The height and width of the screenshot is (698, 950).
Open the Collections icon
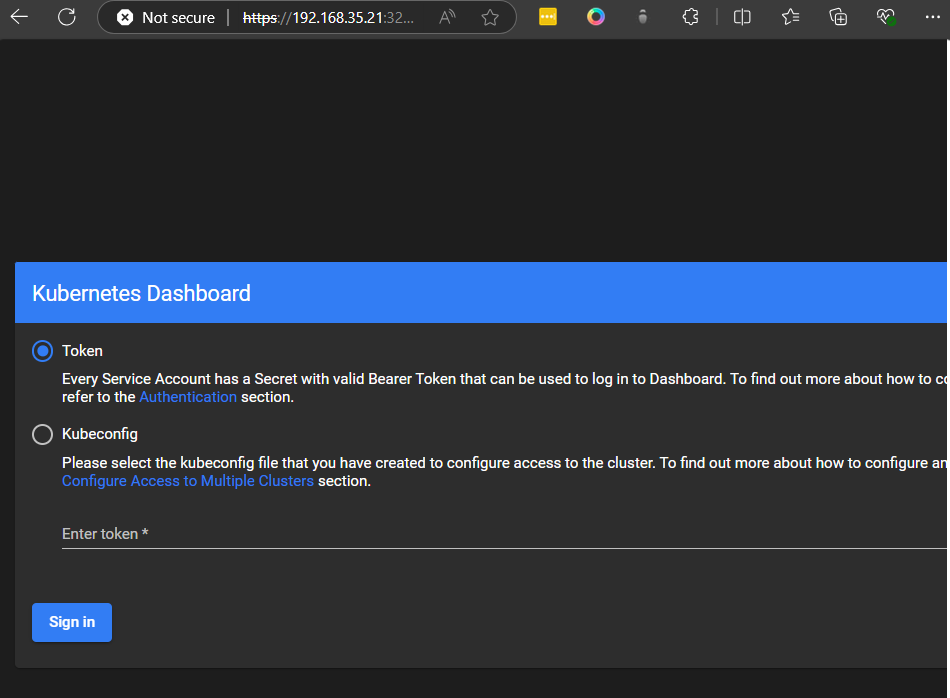click(x=838, y=17)
